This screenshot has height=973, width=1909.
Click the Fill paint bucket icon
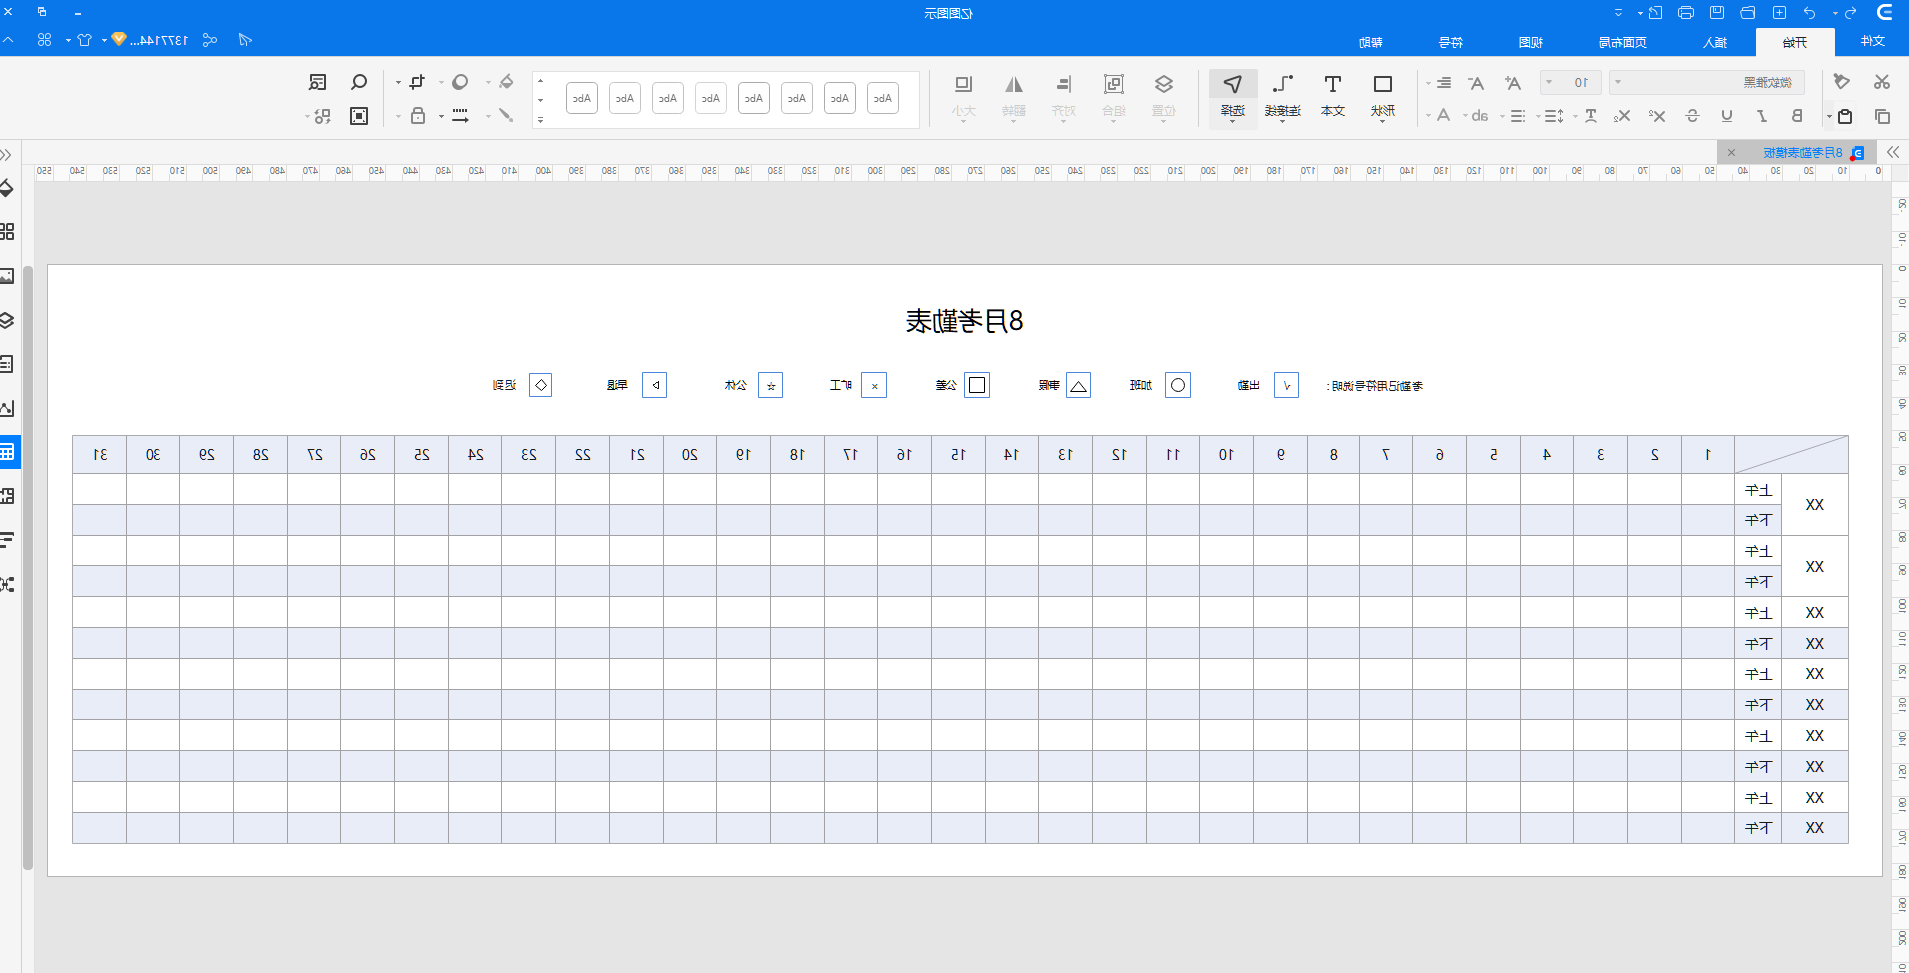506,82
